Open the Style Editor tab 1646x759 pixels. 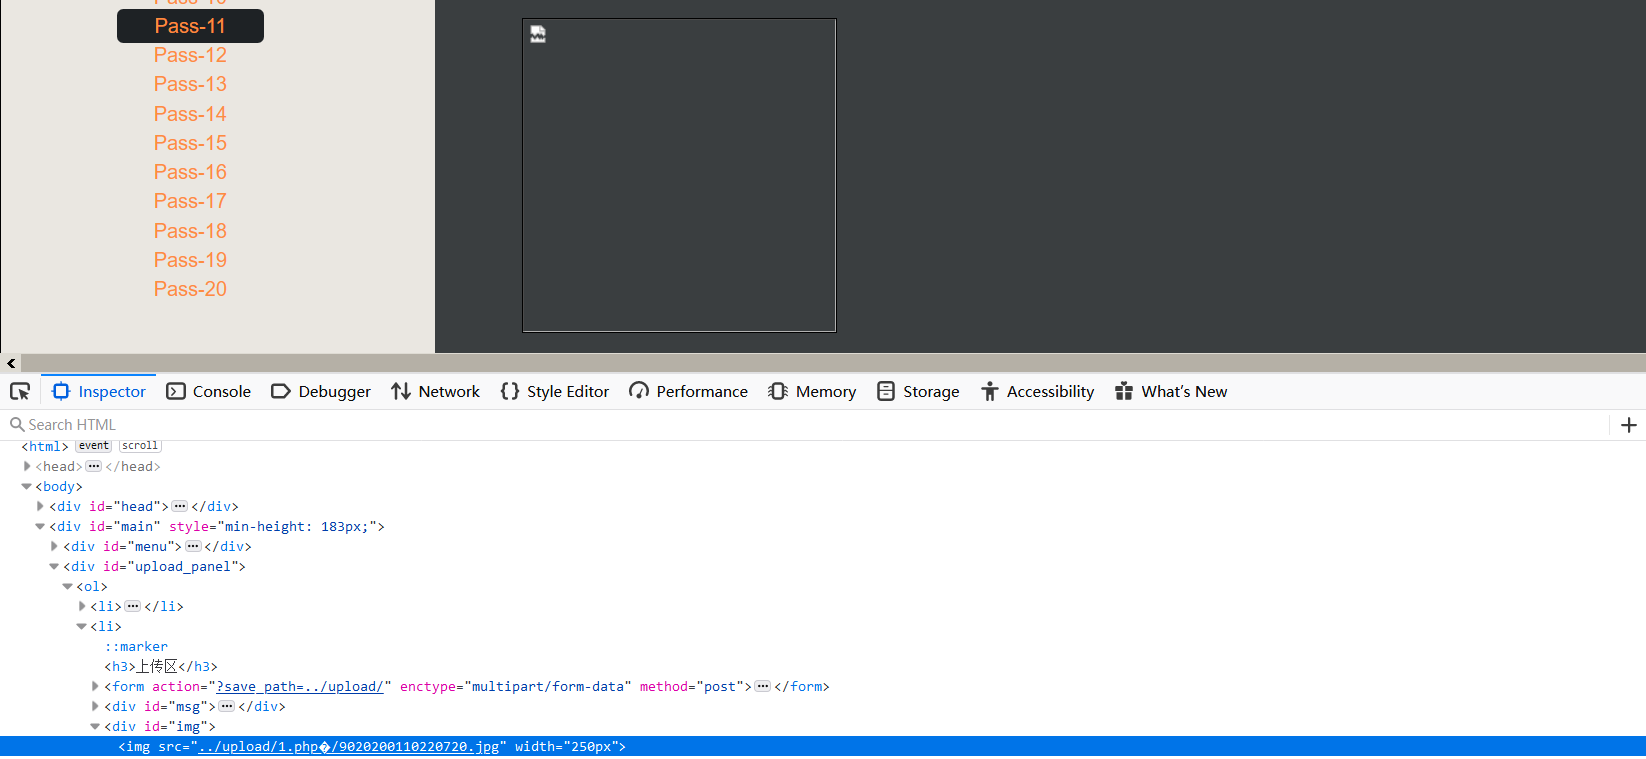pos(555,391)
